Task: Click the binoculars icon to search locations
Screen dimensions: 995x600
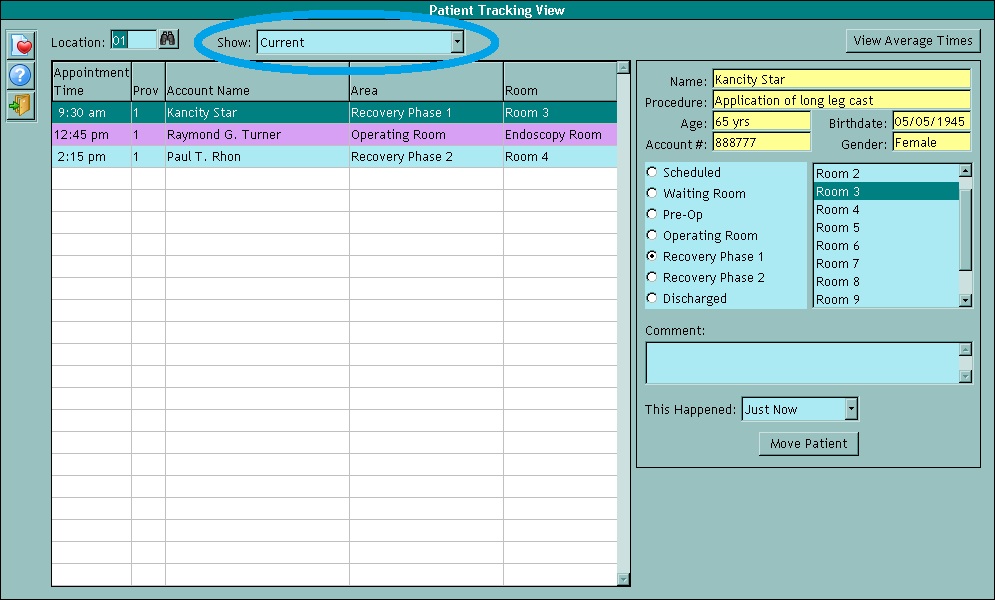Action: (167, 38)
